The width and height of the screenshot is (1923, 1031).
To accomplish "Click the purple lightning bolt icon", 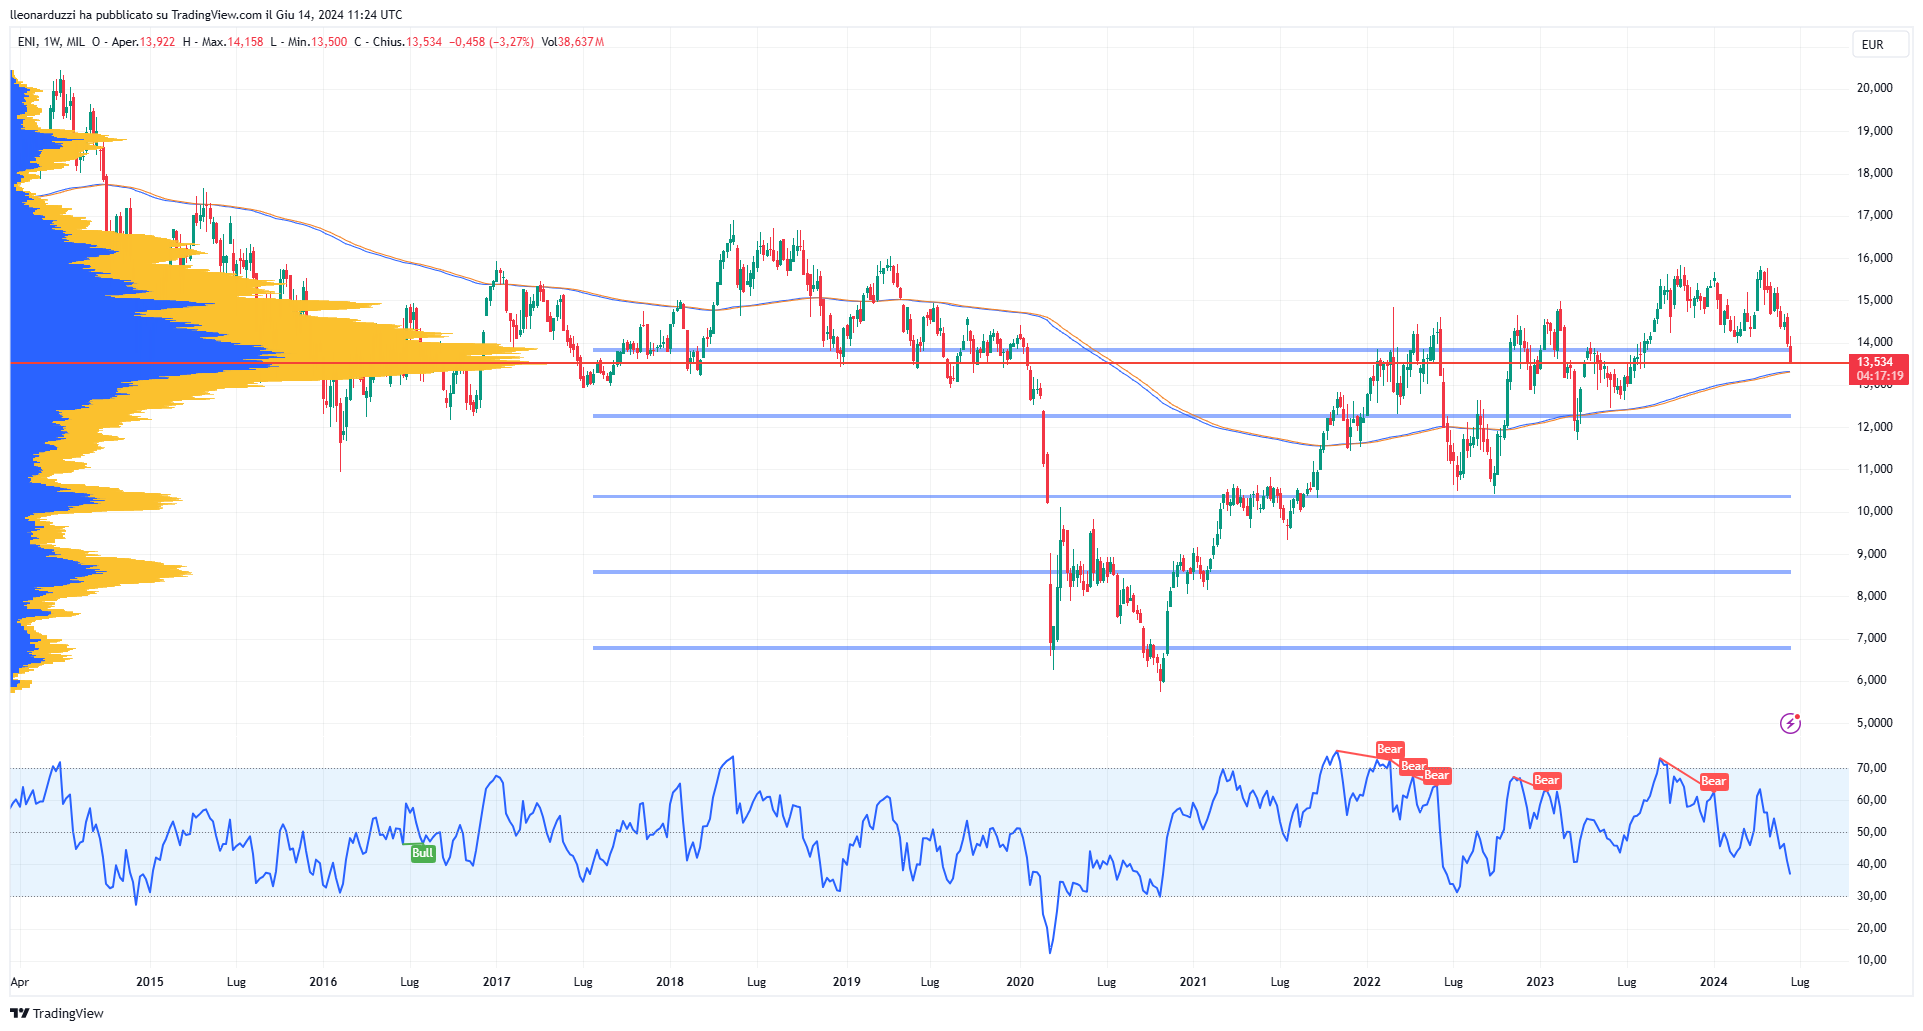I will tap(1790, 723).
